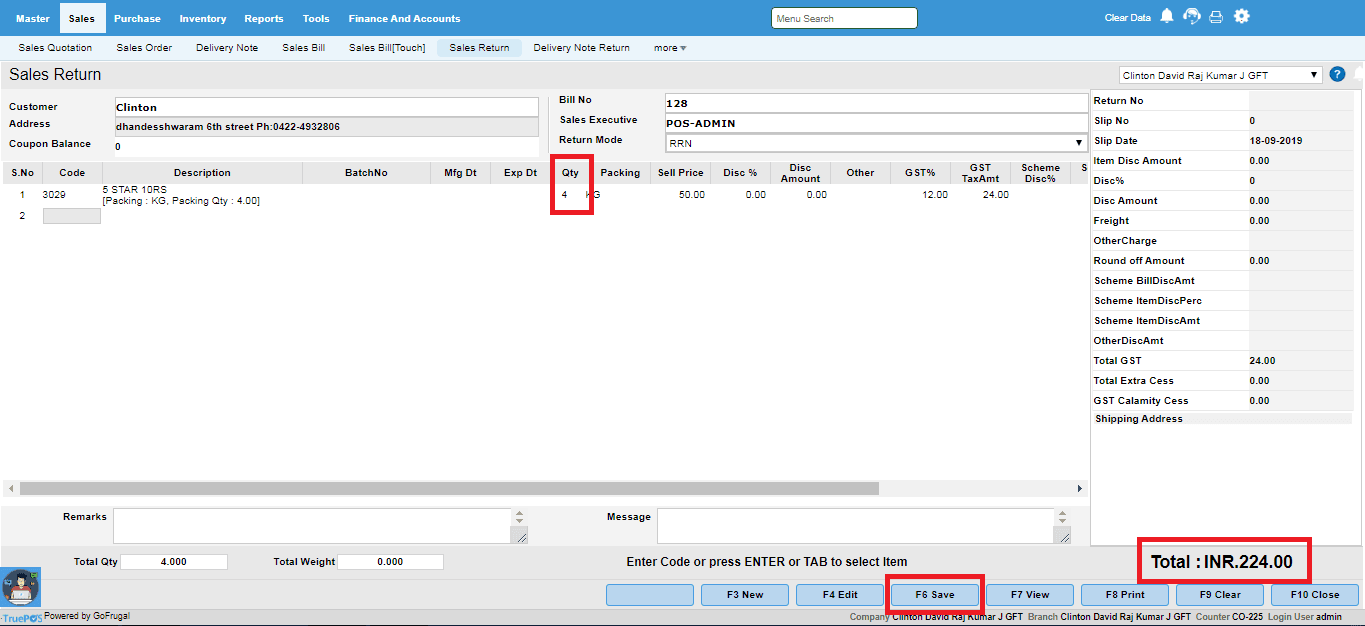Open the Return Mode RRN dropdown
The height and width of the screenshot is (626, 1365).
pos(876,143)
